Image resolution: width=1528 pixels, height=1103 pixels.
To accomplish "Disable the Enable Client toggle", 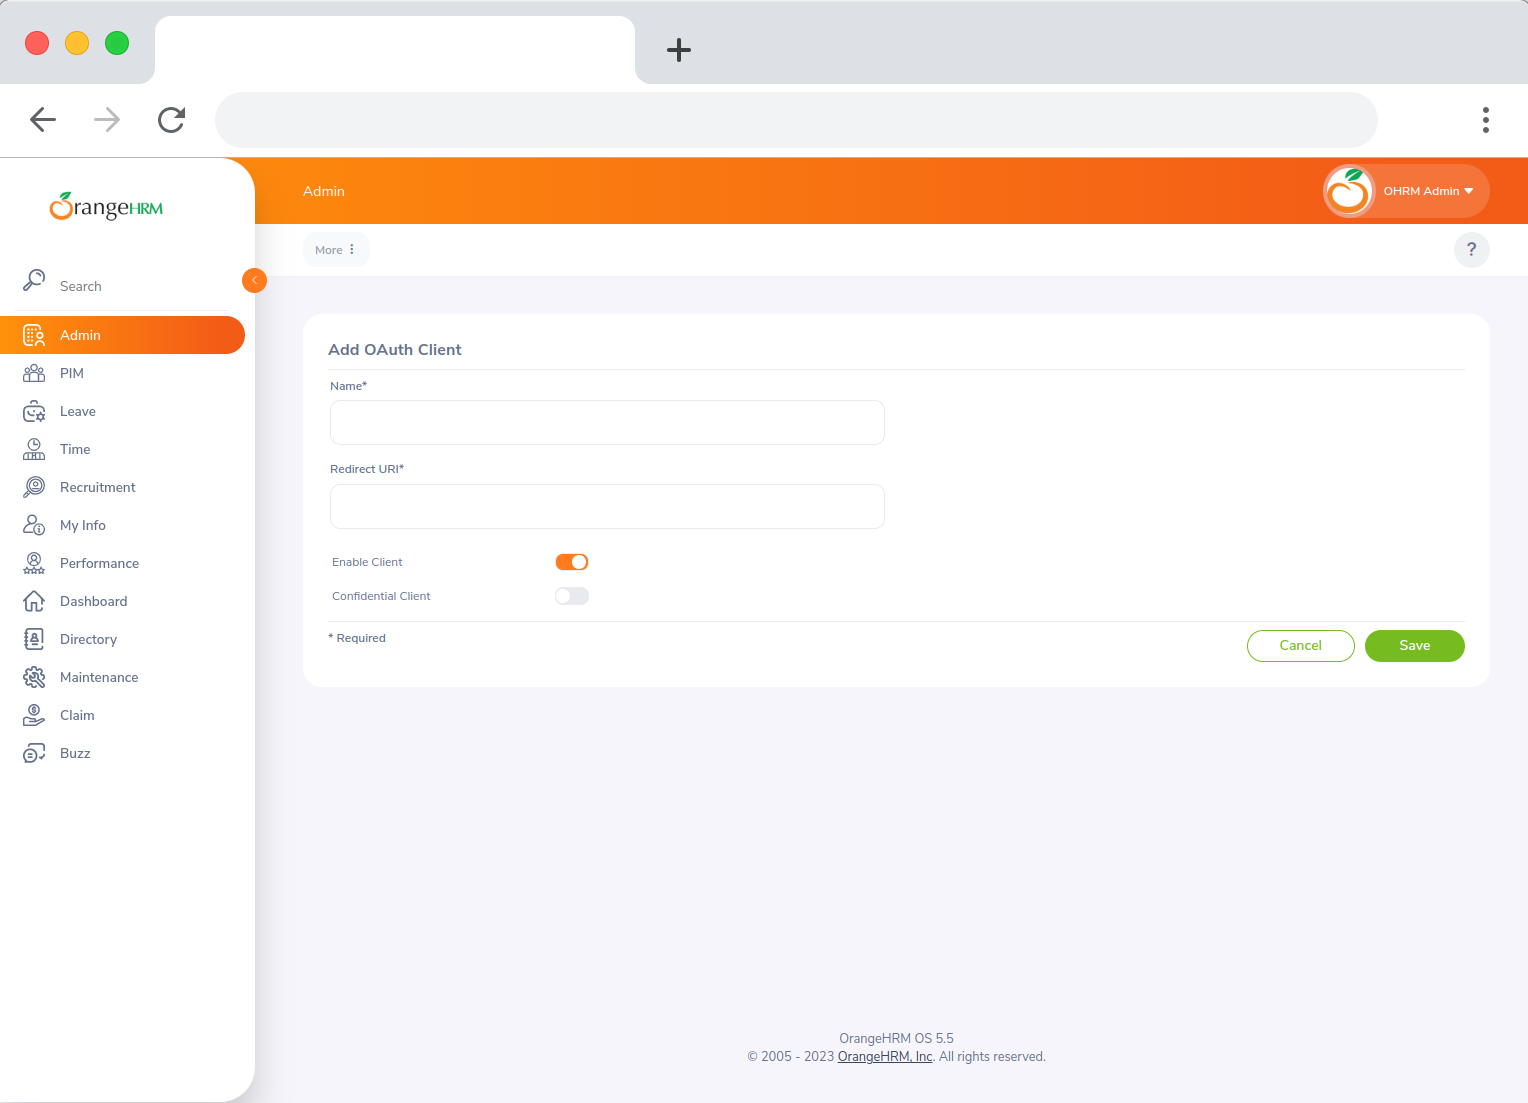I will (x=571, y=561).
